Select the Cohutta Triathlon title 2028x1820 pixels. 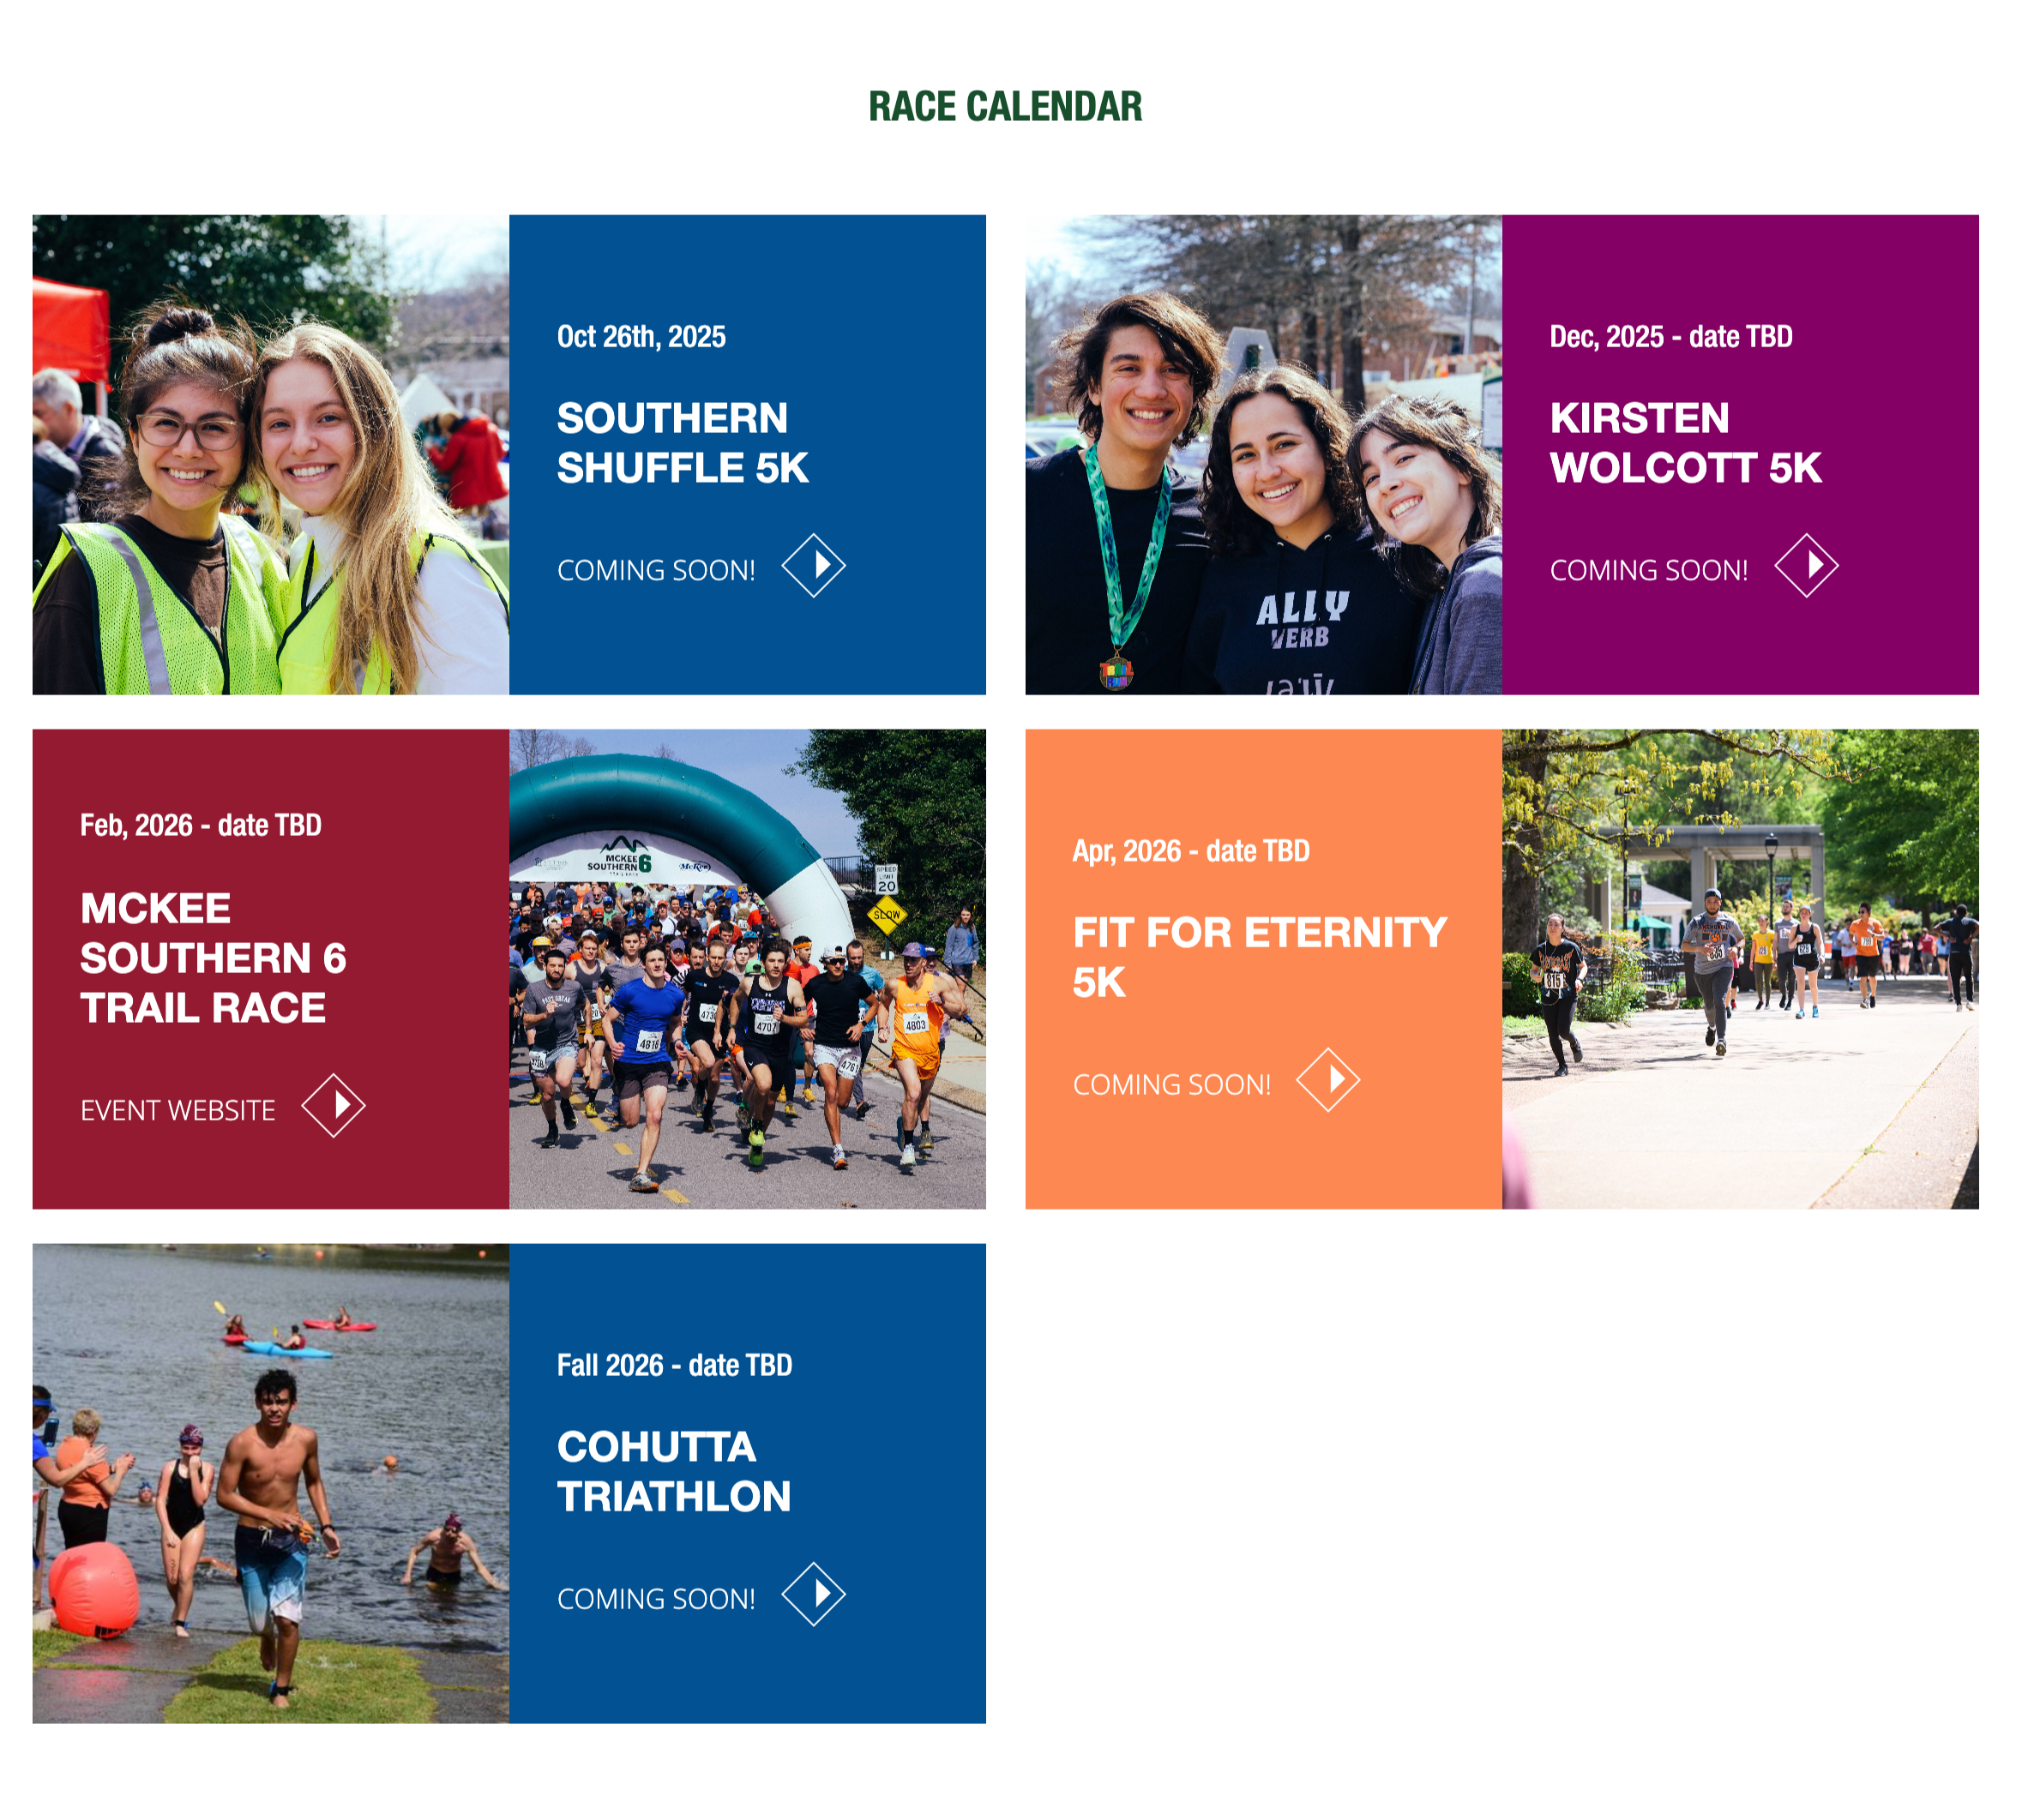click(674, 1472)
